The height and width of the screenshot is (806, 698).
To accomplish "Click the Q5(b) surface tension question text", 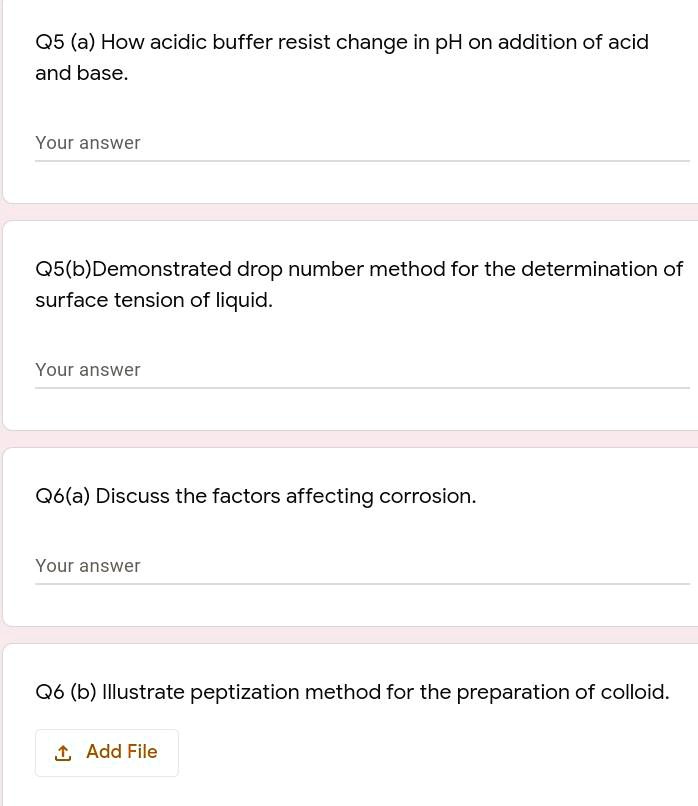I will (x=359, y=284).
